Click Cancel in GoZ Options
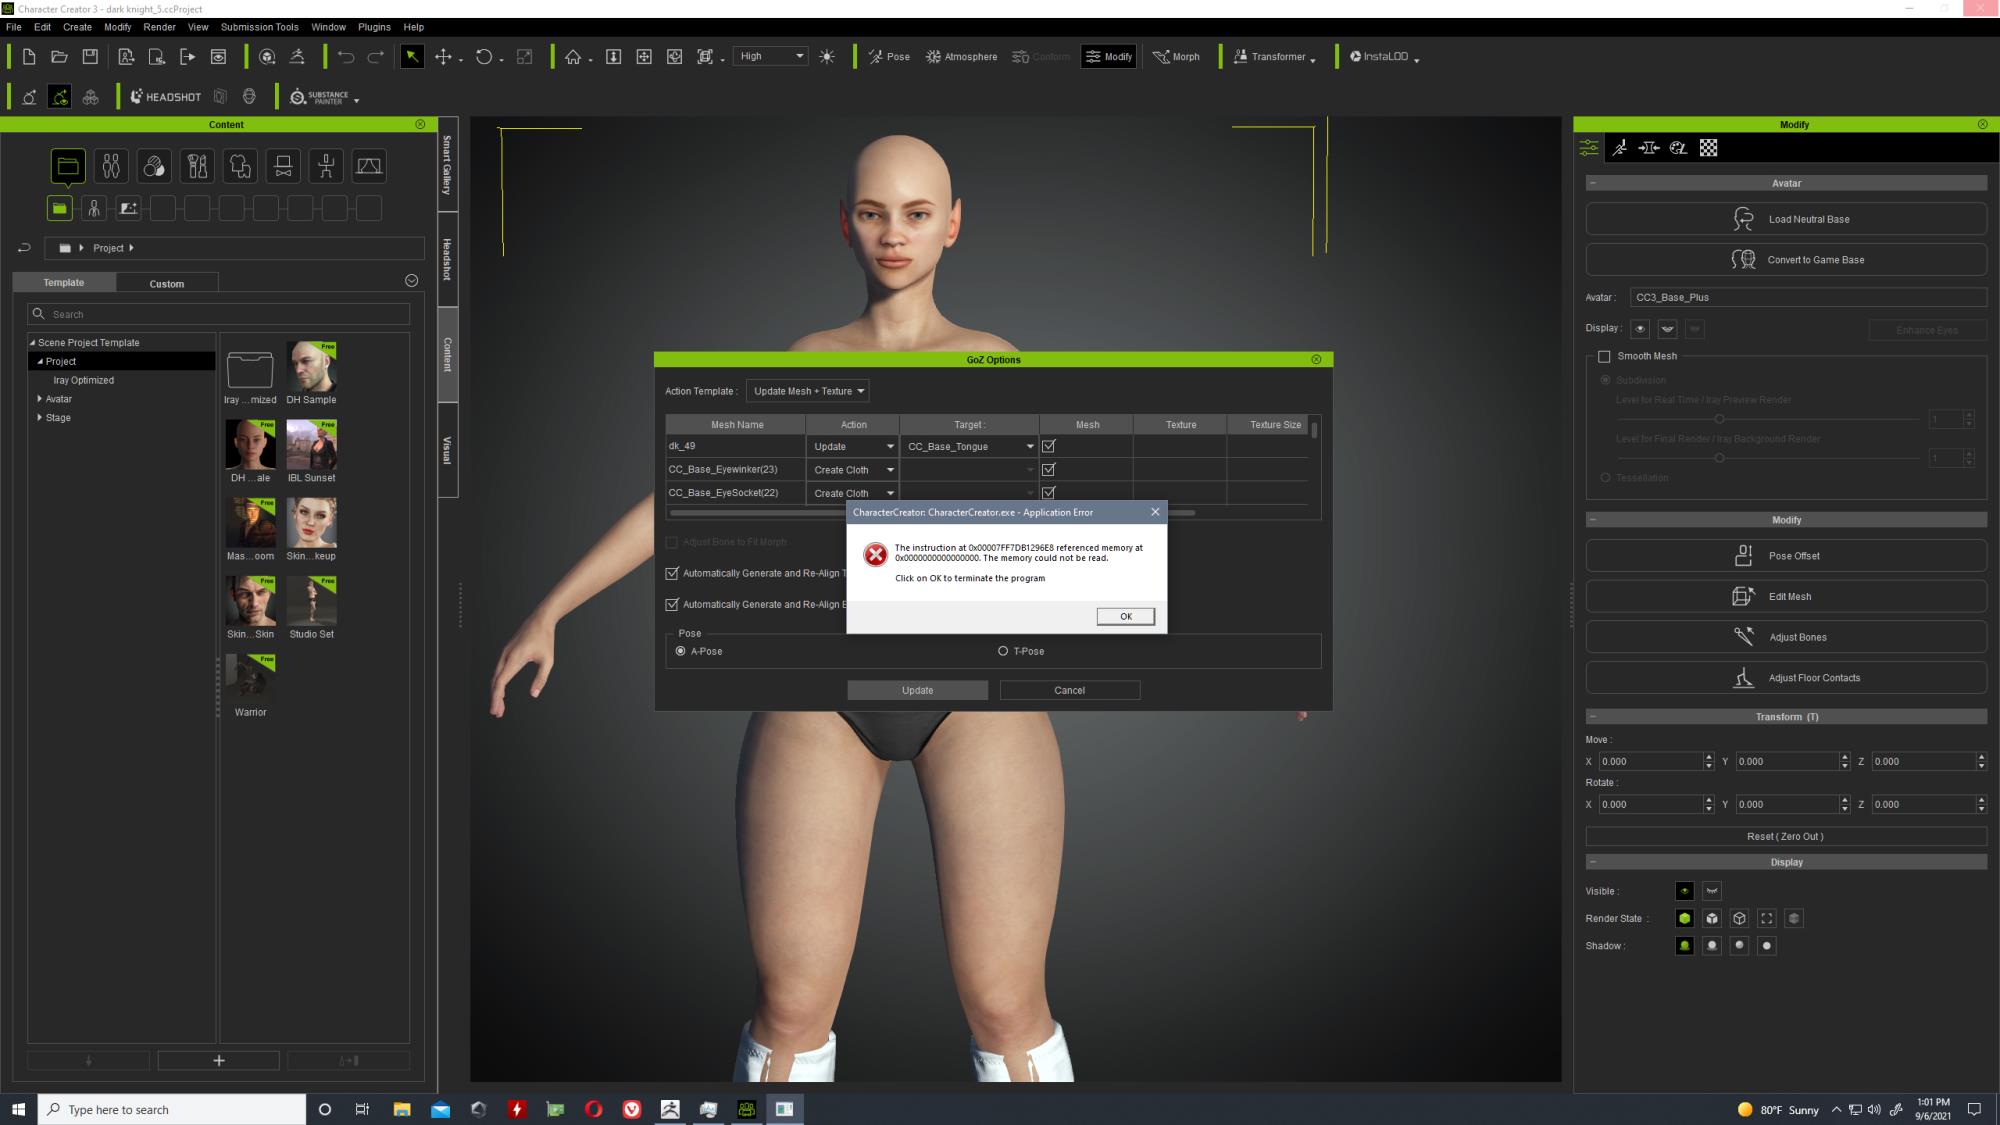Image resolution: width=2000 pixels, height=1125 pixels. pos(1069,690)
